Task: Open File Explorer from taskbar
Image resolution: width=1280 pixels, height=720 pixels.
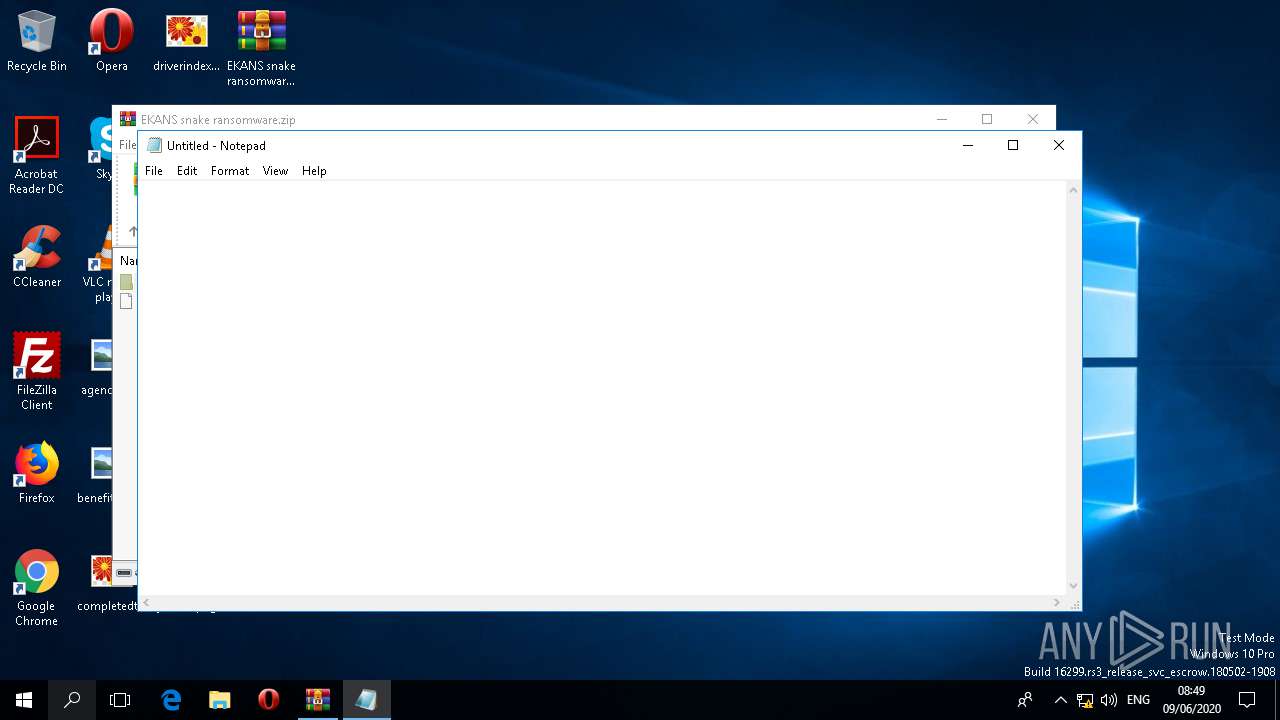Action: coord(220,700)
